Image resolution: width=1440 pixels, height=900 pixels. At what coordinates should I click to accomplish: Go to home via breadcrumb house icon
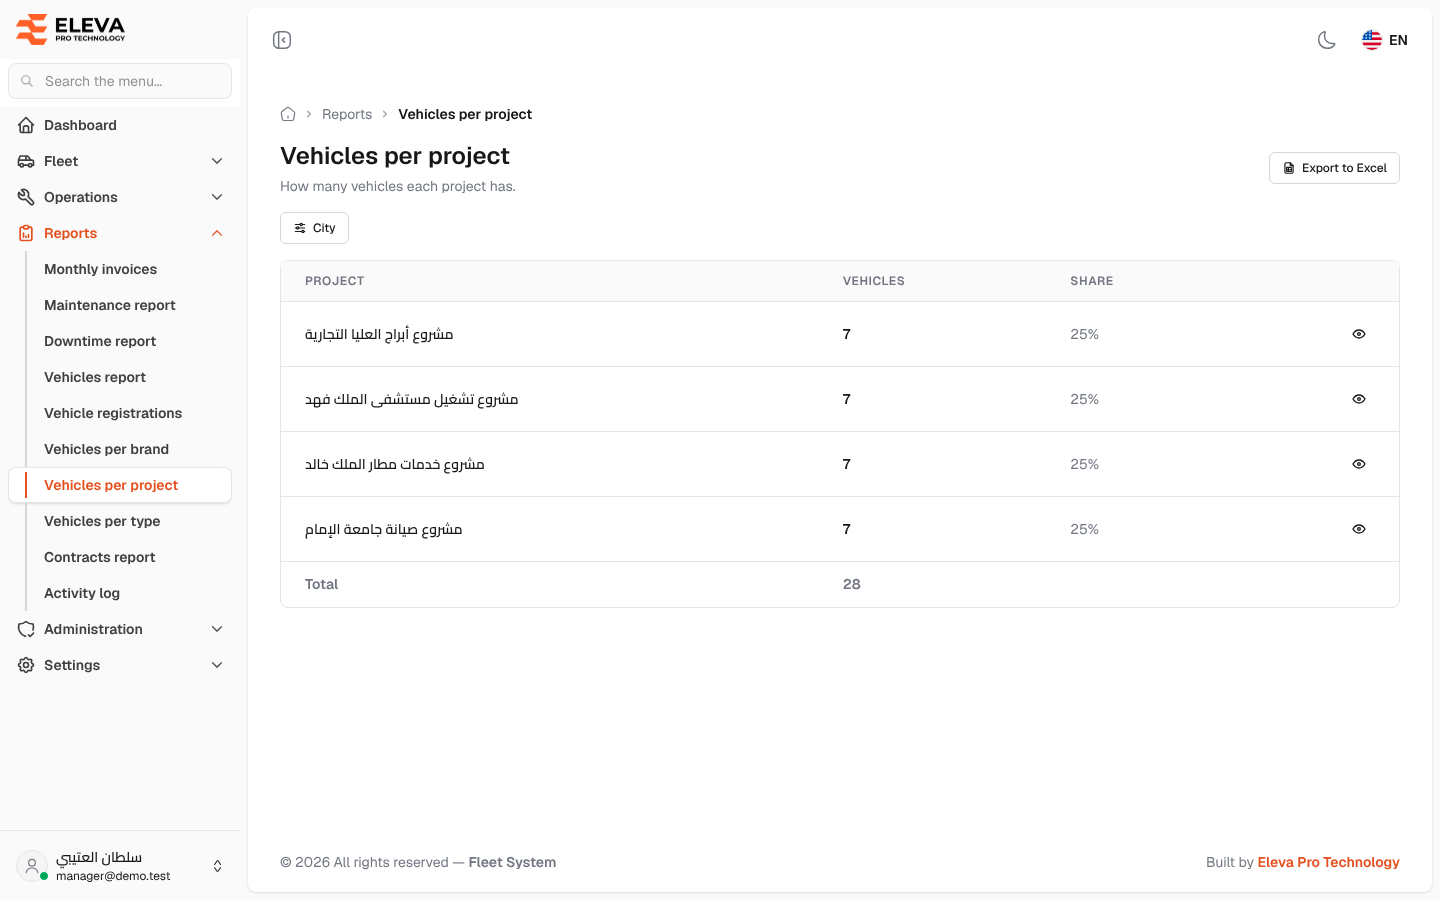pyautogui.click(x=288, y=114)
